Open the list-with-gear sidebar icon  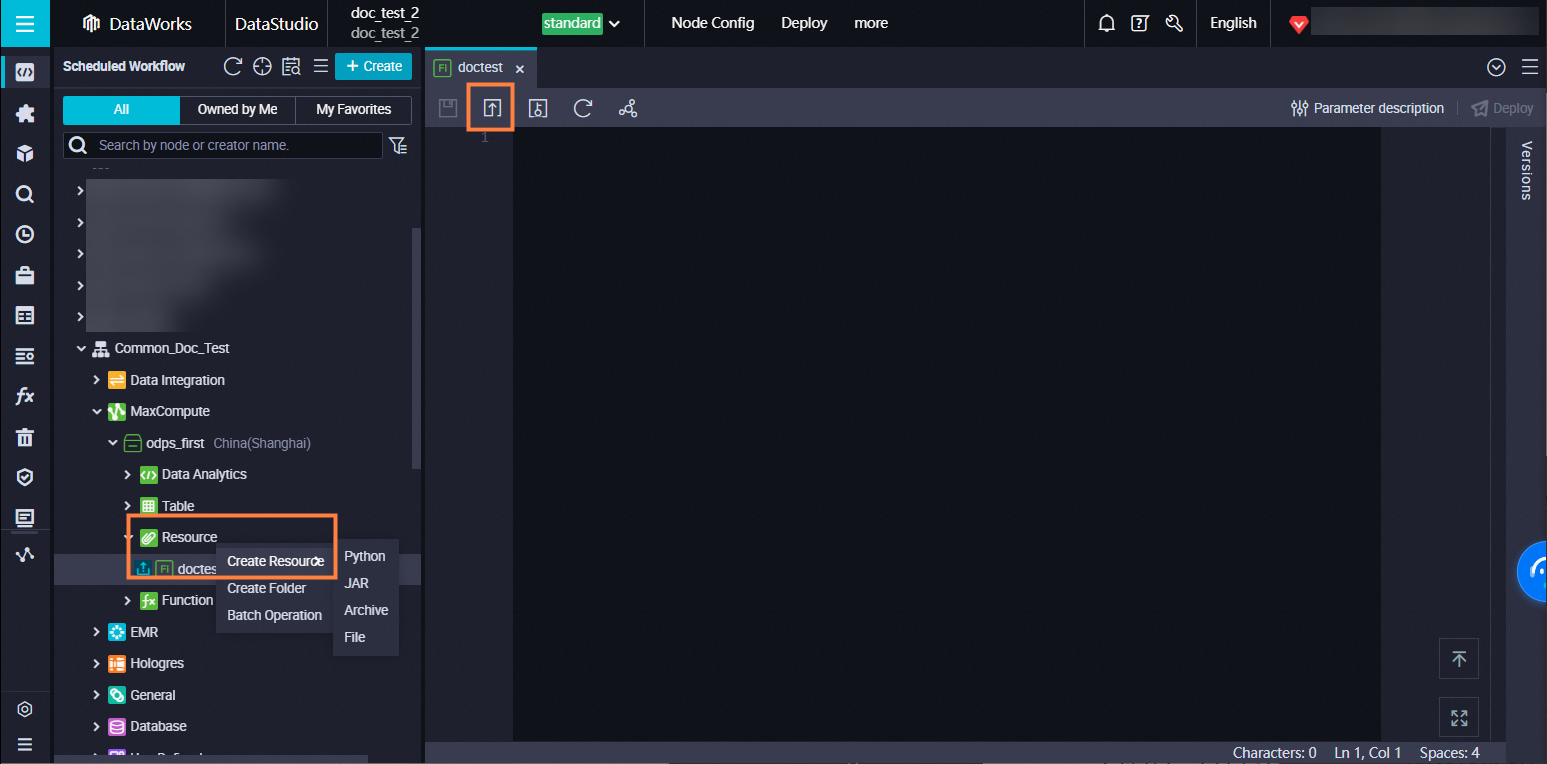click(x=25, y=356)
